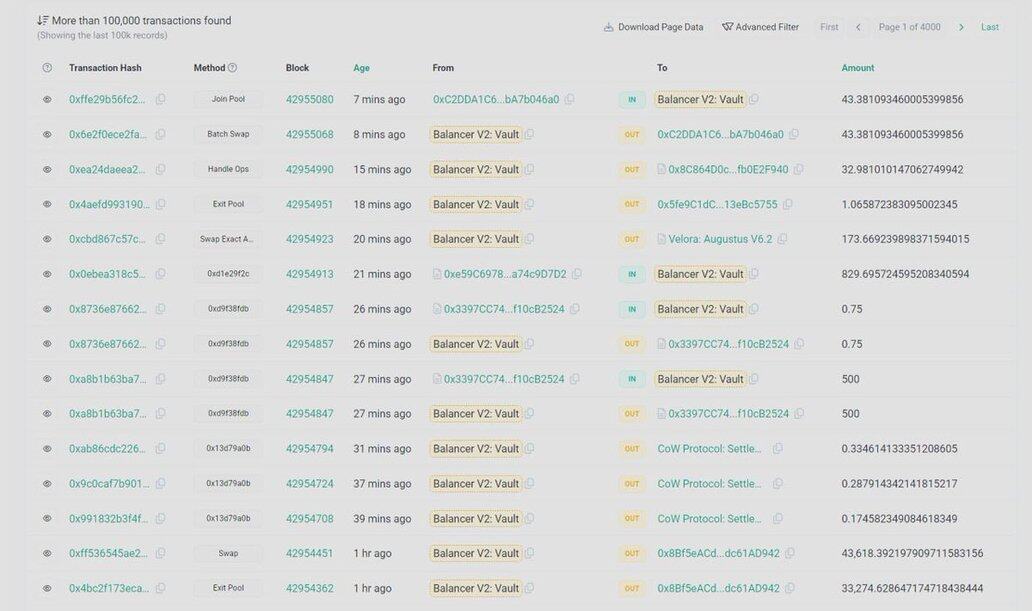Click the help icon in the table header
The image size is (1032, 611).
[47, 68]
